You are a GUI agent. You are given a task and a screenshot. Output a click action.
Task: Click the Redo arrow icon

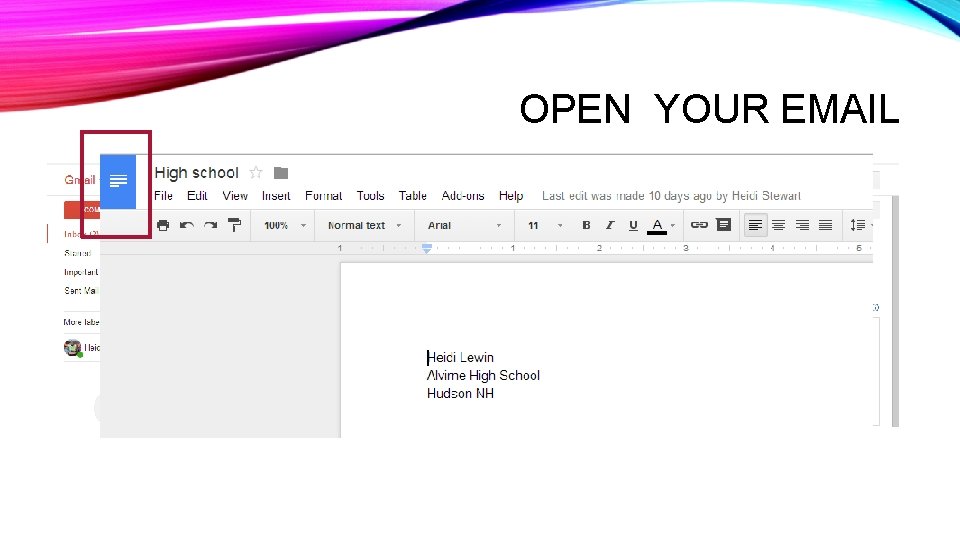pyautogui.click(x=211, y=225)
